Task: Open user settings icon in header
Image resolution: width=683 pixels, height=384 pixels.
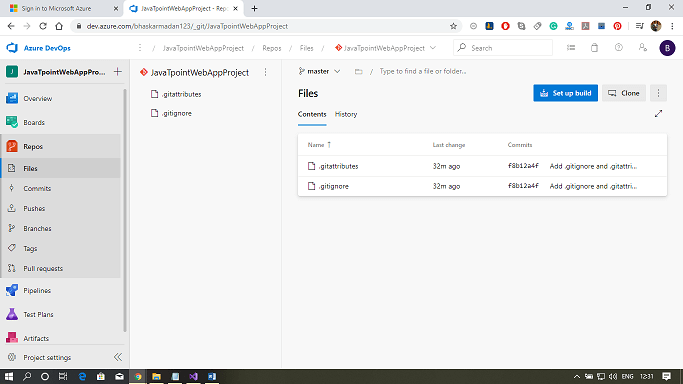Action: tap(642, 47)
